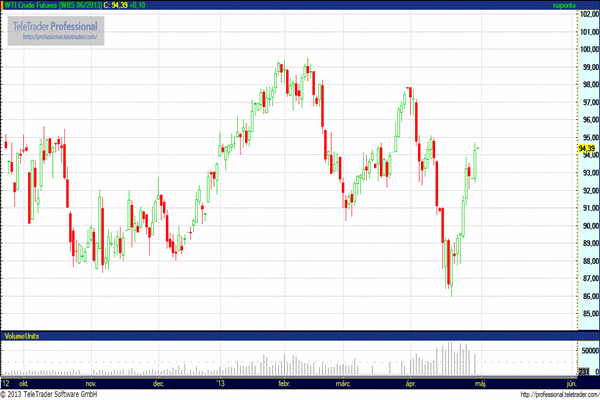Select the 'jún.' label on time axis
The height and width of the screenshot is (400, 600).
570,382
